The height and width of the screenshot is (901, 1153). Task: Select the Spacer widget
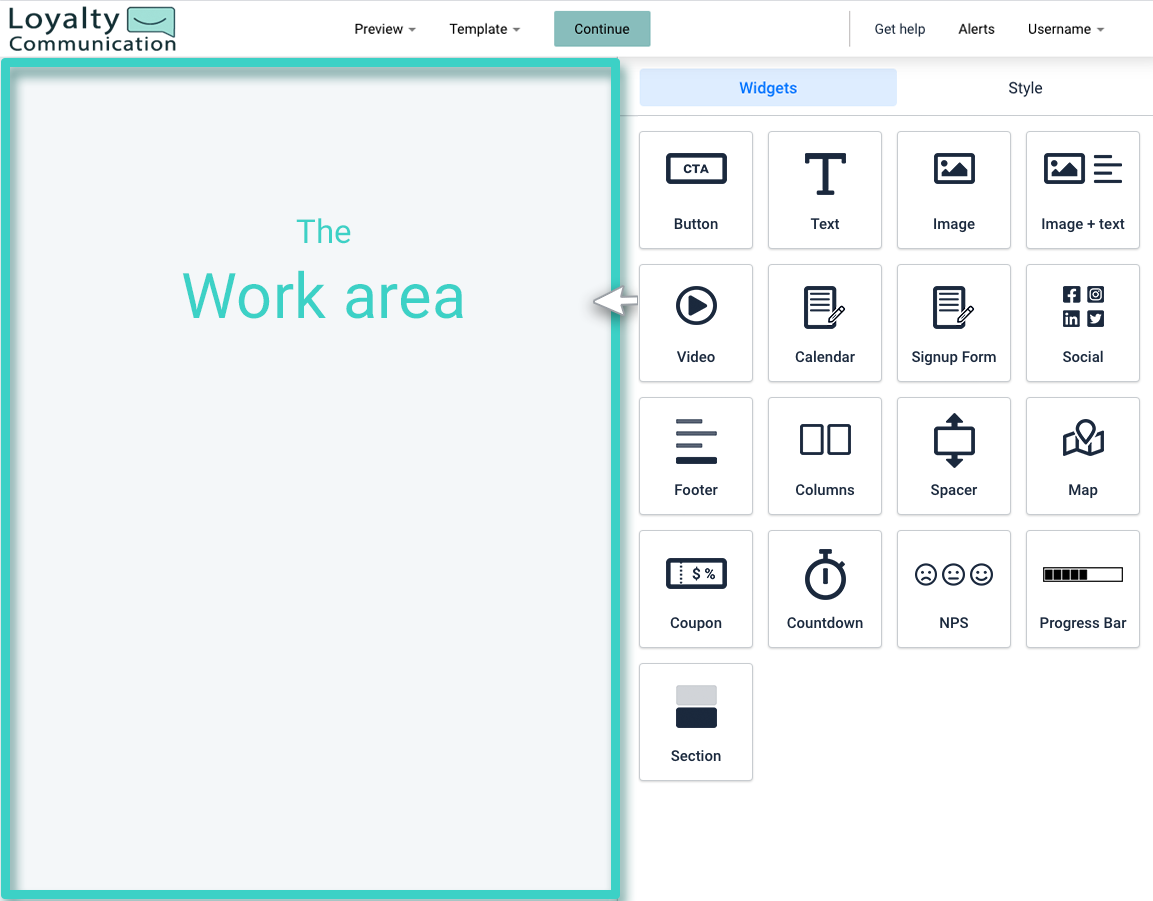click(x=953, y=456)
